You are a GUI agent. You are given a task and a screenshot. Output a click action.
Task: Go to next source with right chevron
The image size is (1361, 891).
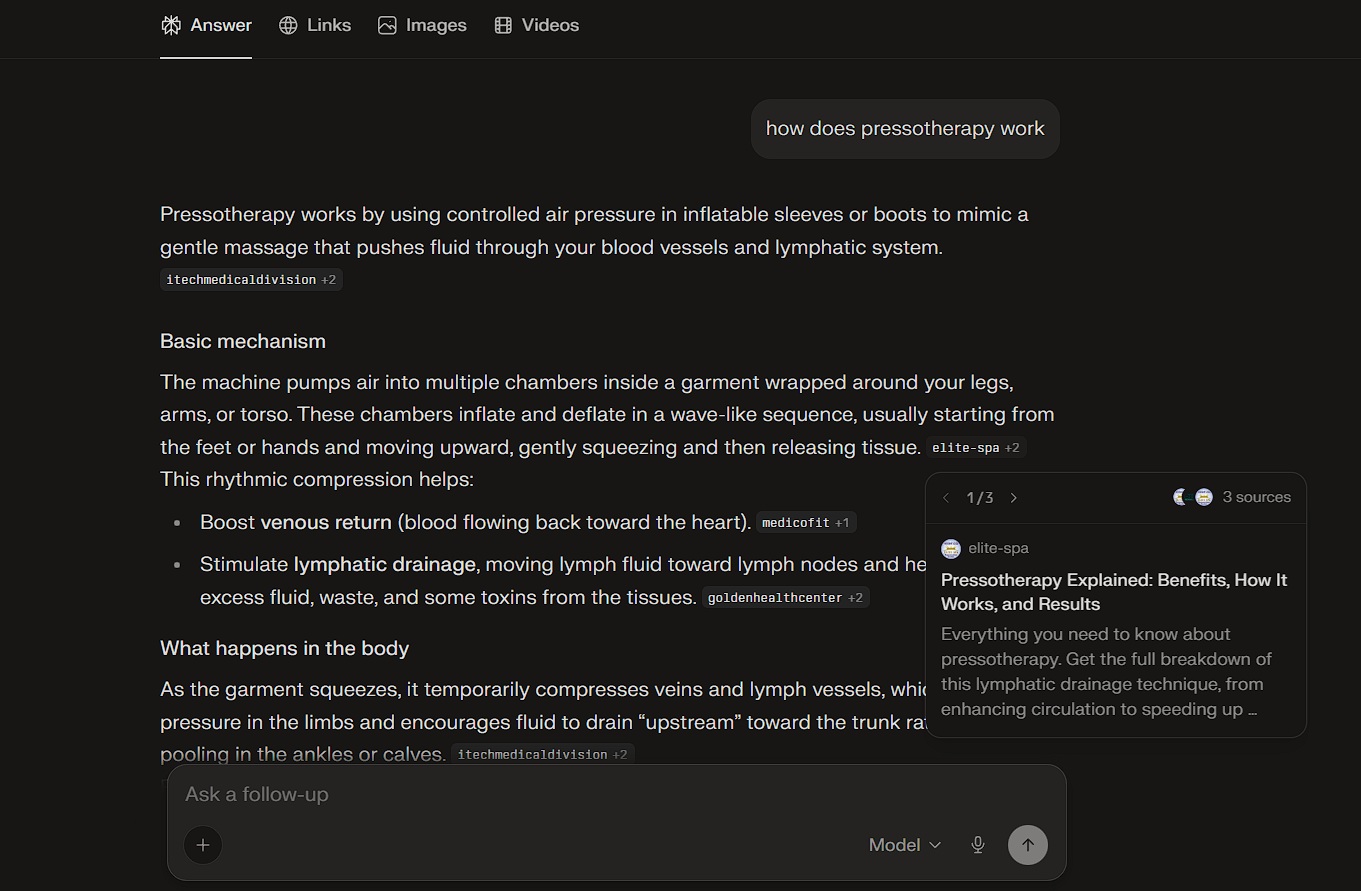tap(1014, 498)
